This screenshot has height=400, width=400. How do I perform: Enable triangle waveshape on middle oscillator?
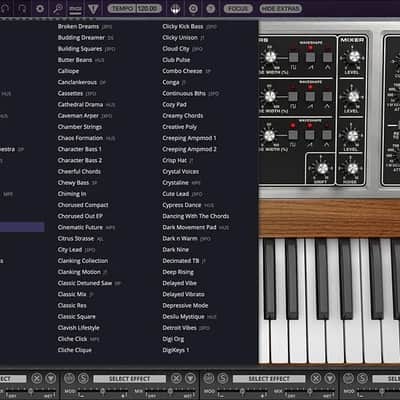pyautogui.click(x=327, y=96)
